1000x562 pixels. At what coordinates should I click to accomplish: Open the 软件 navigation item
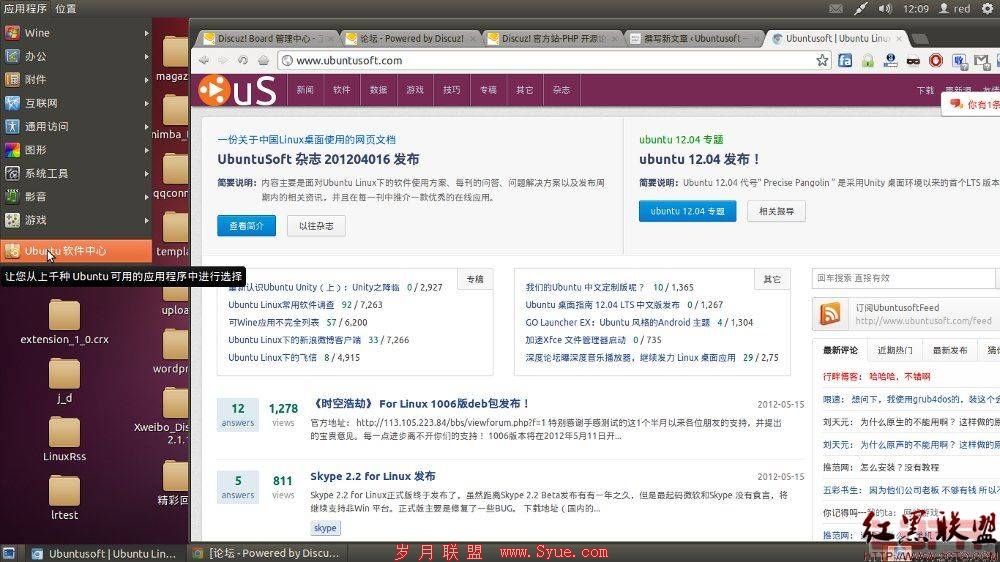pyautogui.click(x=342, y=90)
